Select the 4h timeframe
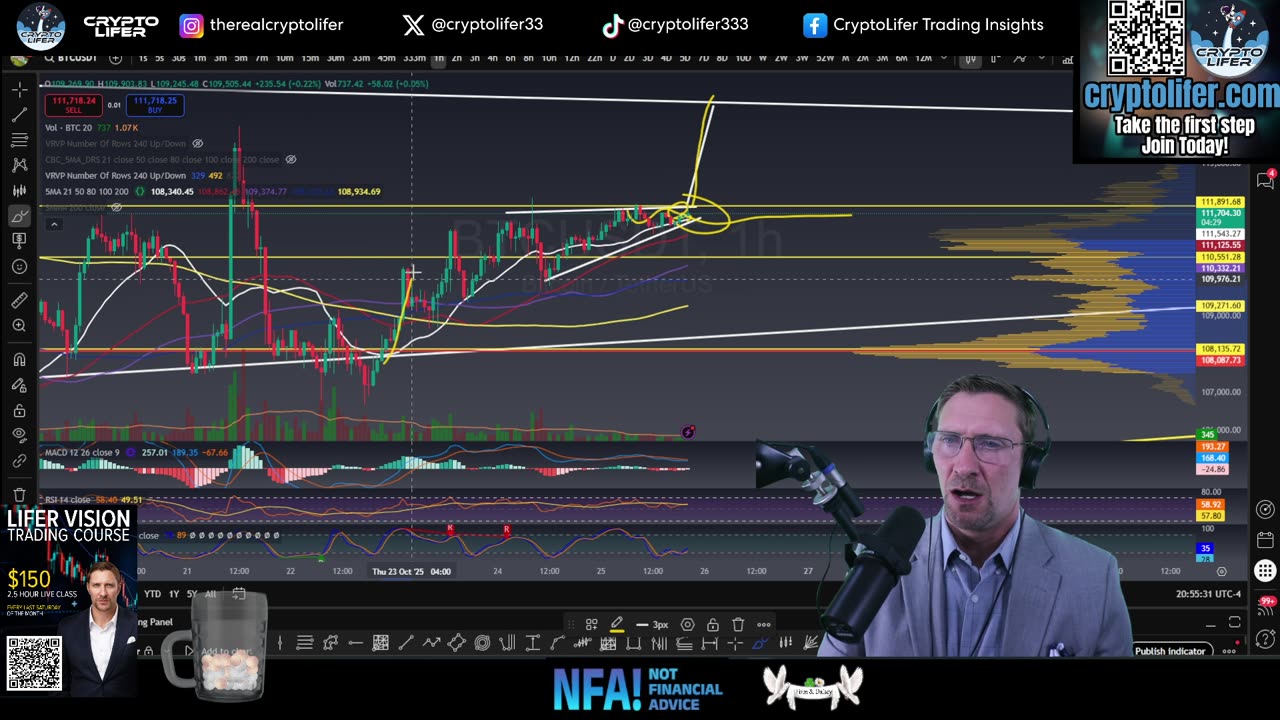This screenshot has height=720, width=1280. pos(493,59)
